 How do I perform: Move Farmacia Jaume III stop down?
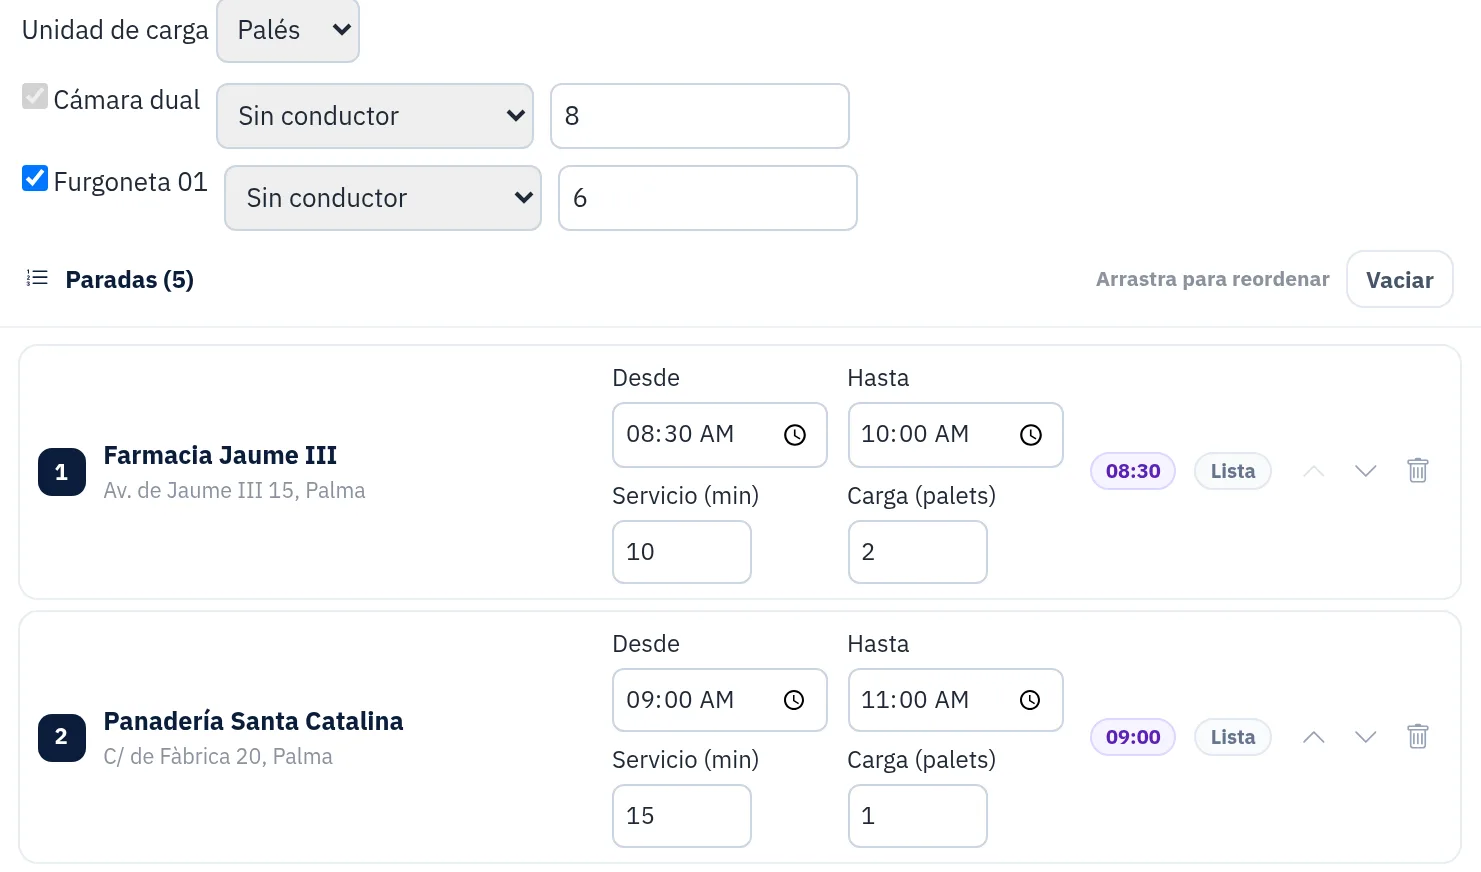1365,471
